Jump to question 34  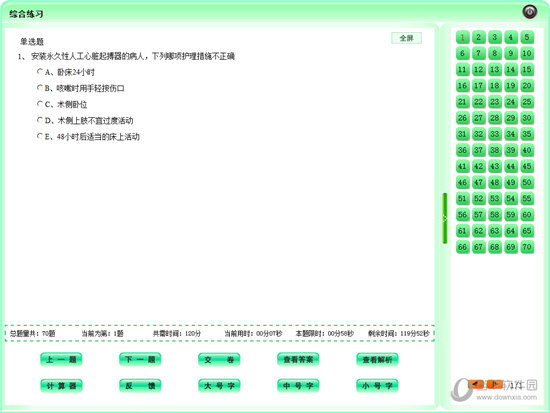pos(511,134)
